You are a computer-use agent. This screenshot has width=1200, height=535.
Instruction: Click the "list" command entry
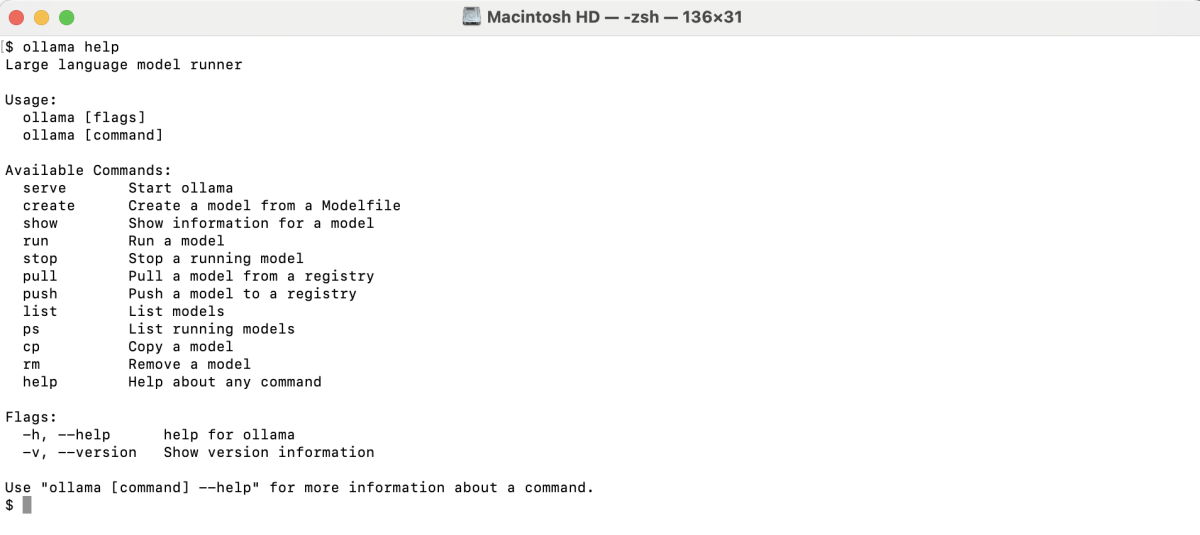point(40,311)
